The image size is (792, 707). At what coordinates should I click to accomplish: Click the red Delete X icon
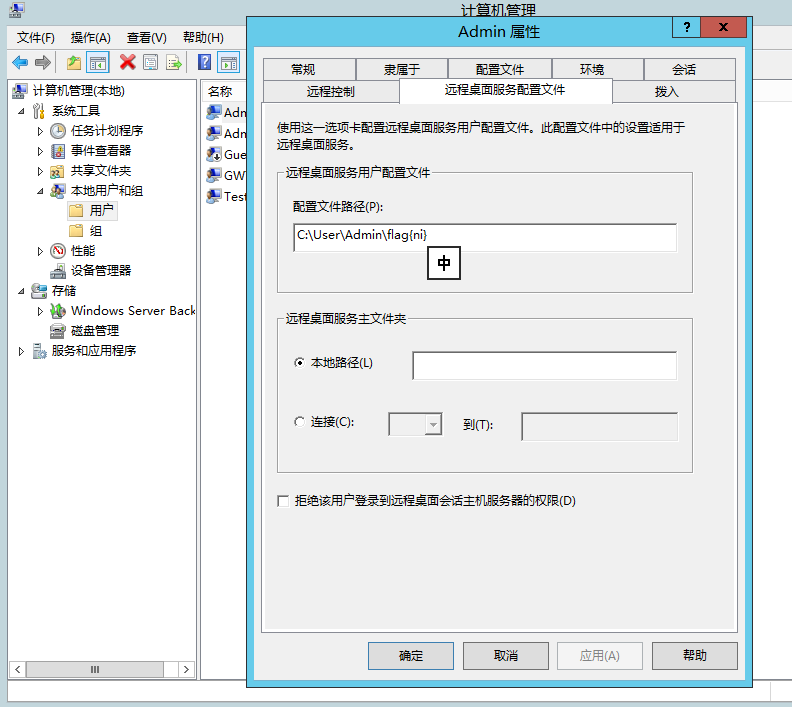[127, 62]
